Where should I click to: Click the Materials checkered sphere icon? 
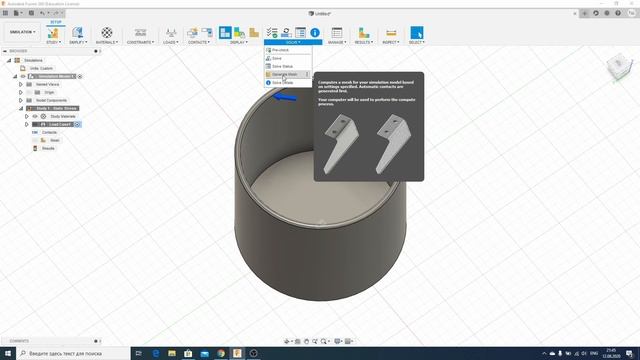(107, 32)
